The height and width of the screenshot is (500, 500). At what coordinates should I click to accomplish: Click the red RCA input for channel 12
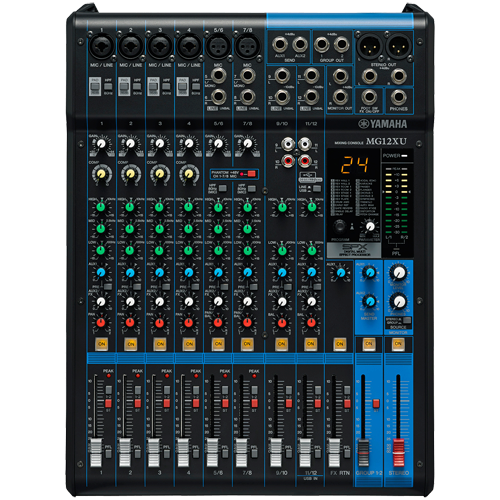click(x=305, y=161)
